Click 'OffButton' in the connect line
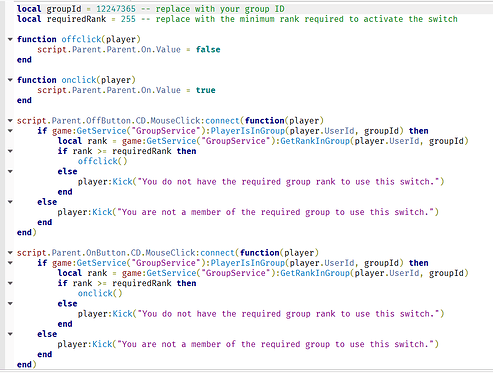 coord(108,121)
